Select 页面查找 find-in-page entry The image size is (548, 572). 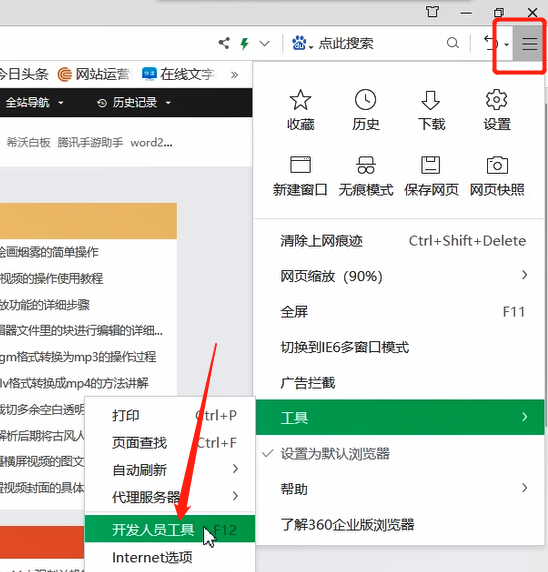pos(170,442)
